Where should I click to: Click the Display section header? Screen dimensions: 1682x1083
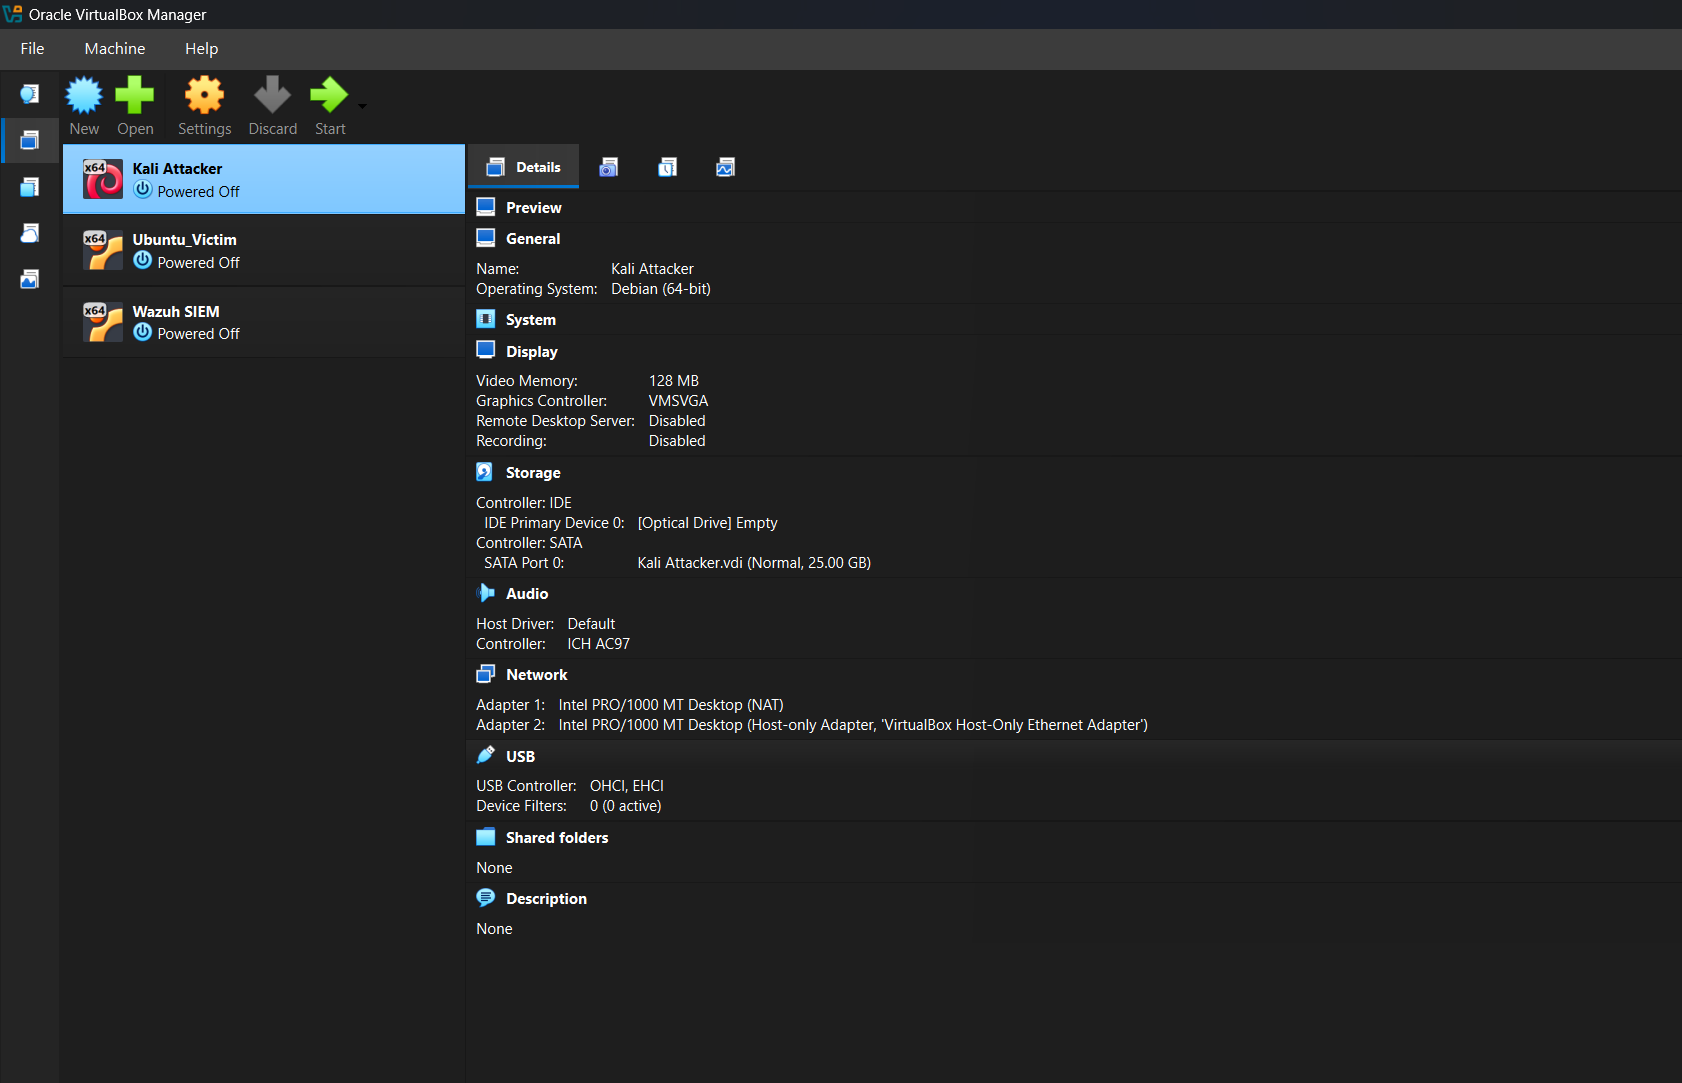(531, 352)
